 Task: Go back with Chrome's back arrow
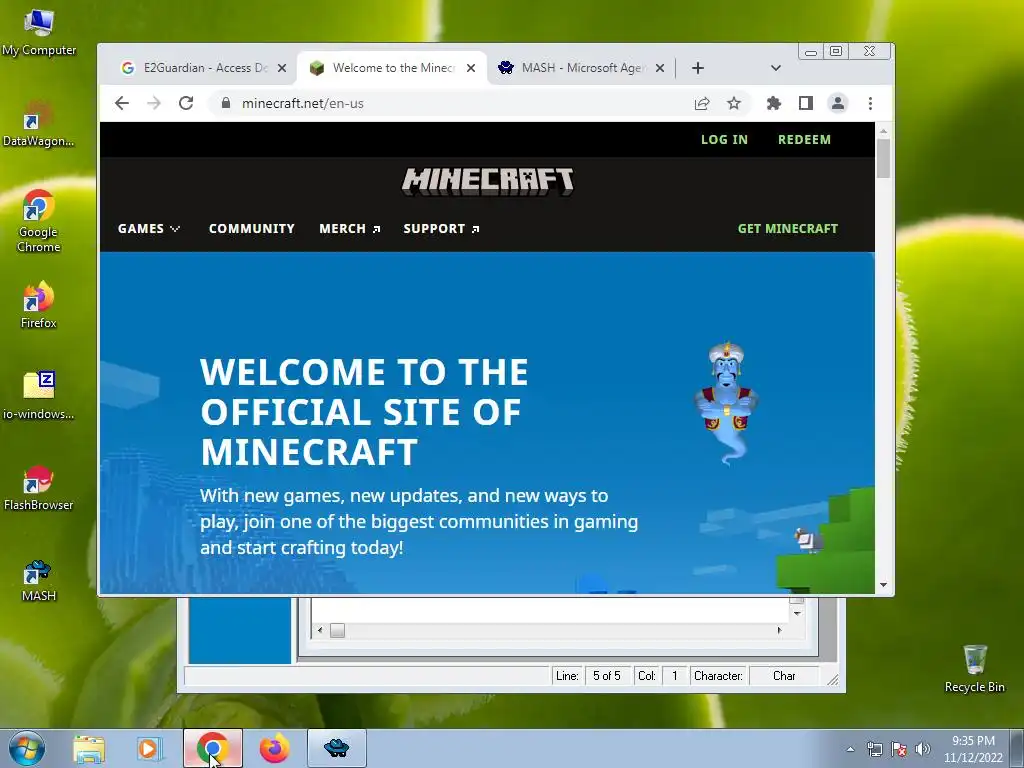click(x=121, y=103)
